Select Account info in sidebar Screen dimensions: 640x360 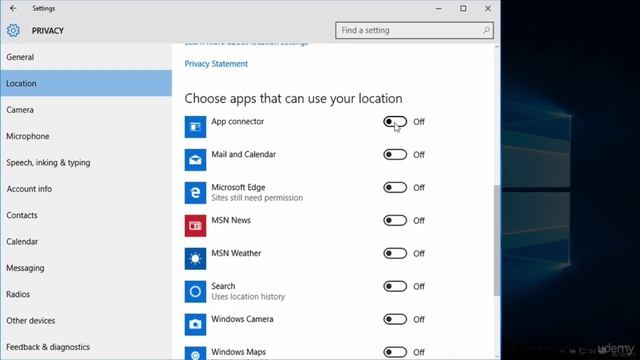86,189
